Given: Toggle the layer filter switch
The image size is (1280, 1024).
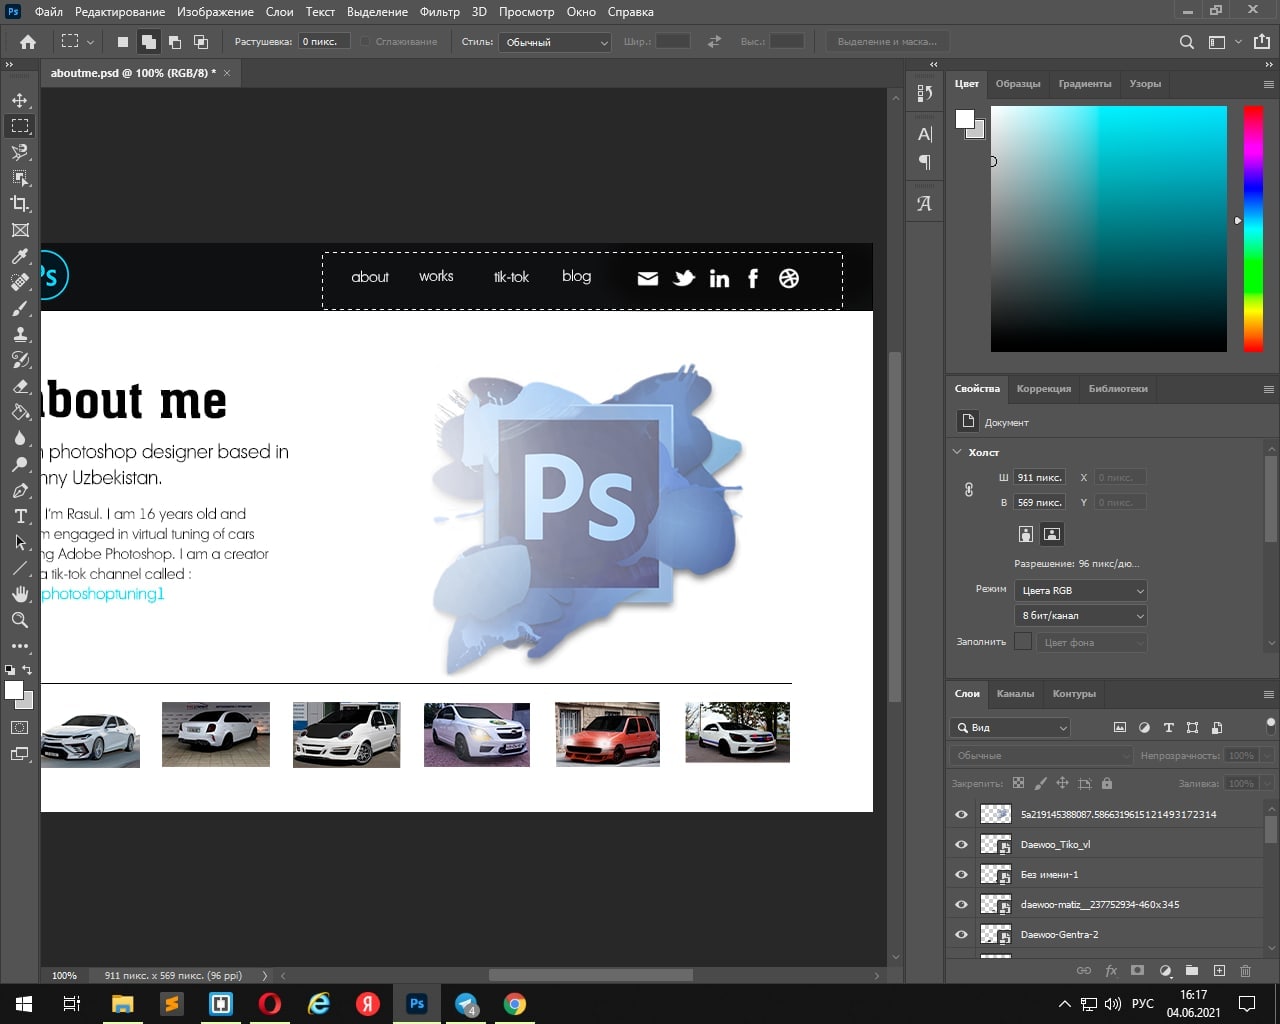Looking at the screenshot, I should (x=1271, y=724).
